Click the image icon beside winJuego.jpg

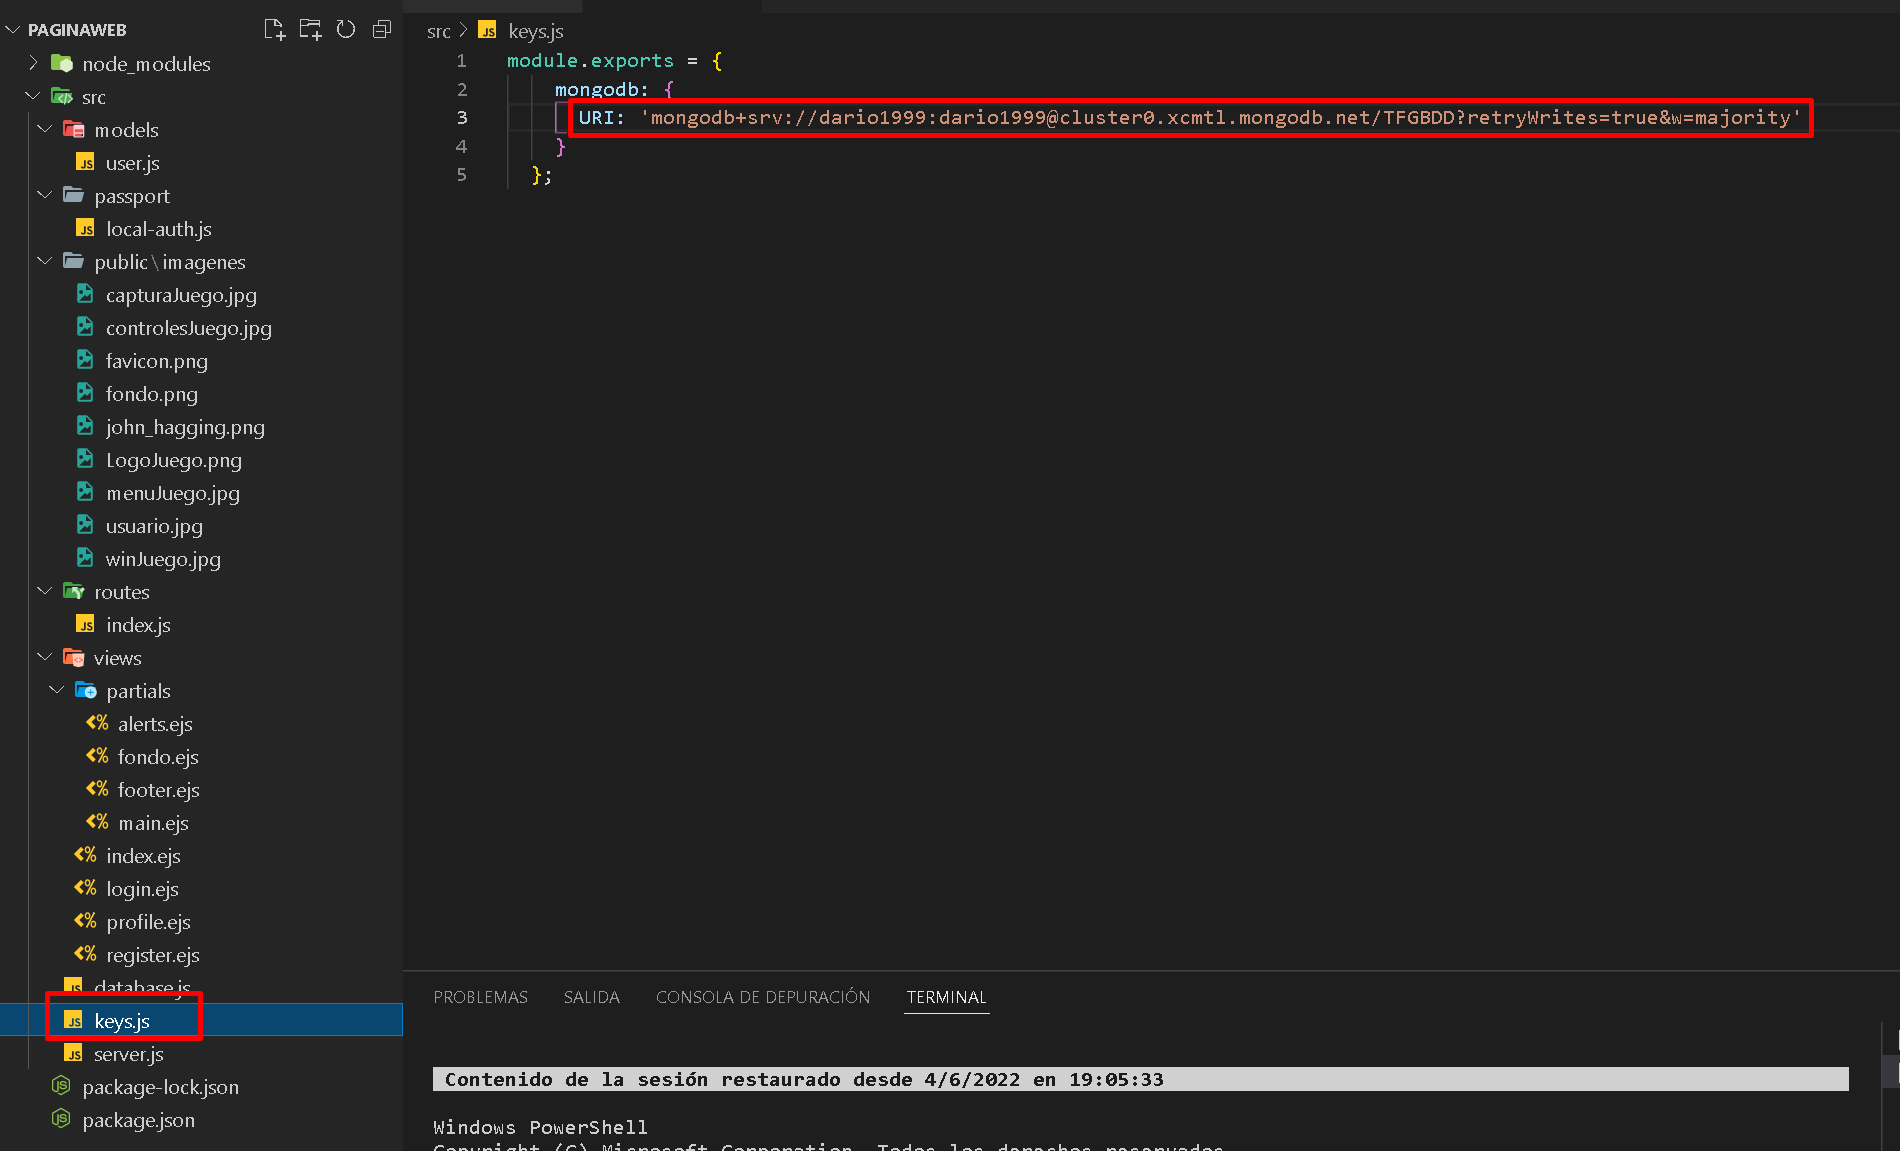pyautogui.click(x=84, y=558)
